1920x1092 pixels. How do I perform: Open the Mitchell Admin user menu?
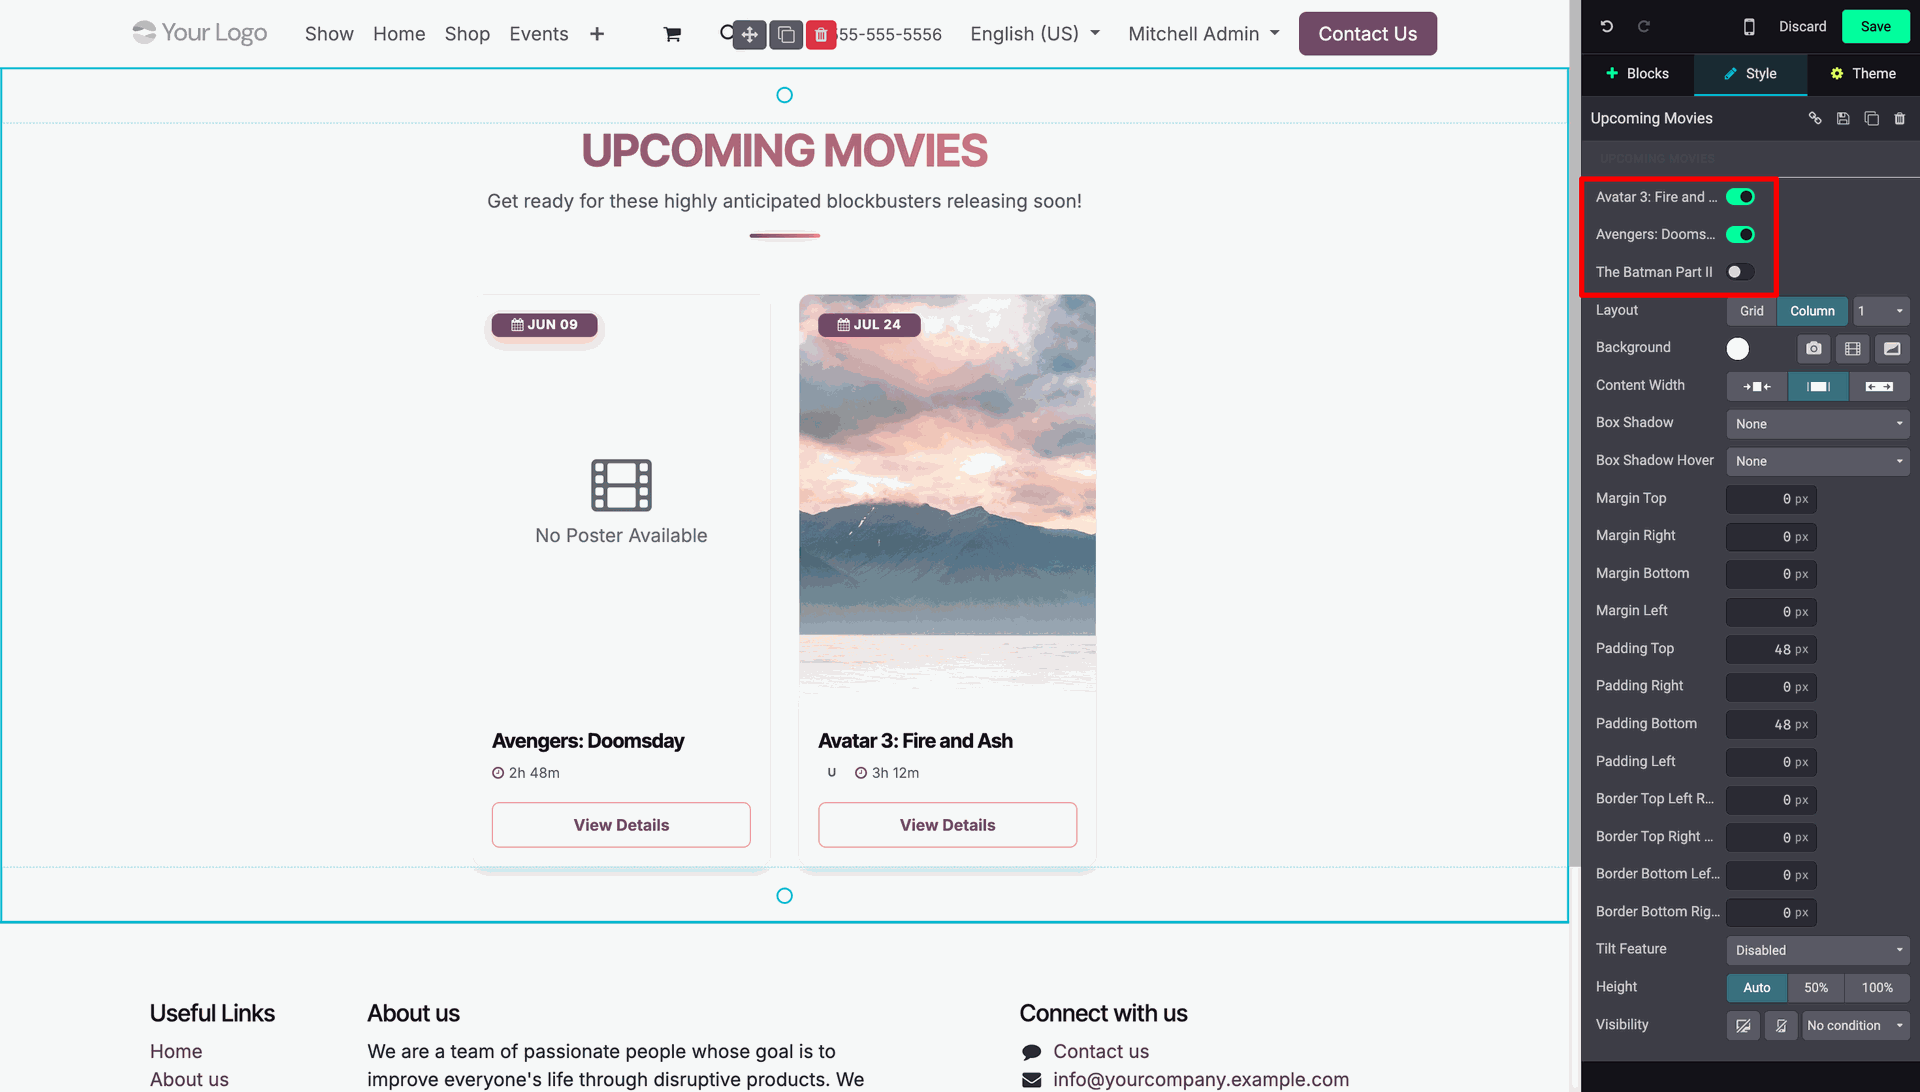[x=1204, y=34]
